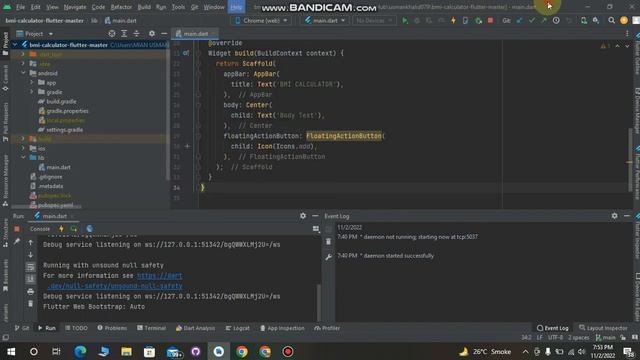Collapse the lib folder

tap(23, 158)
